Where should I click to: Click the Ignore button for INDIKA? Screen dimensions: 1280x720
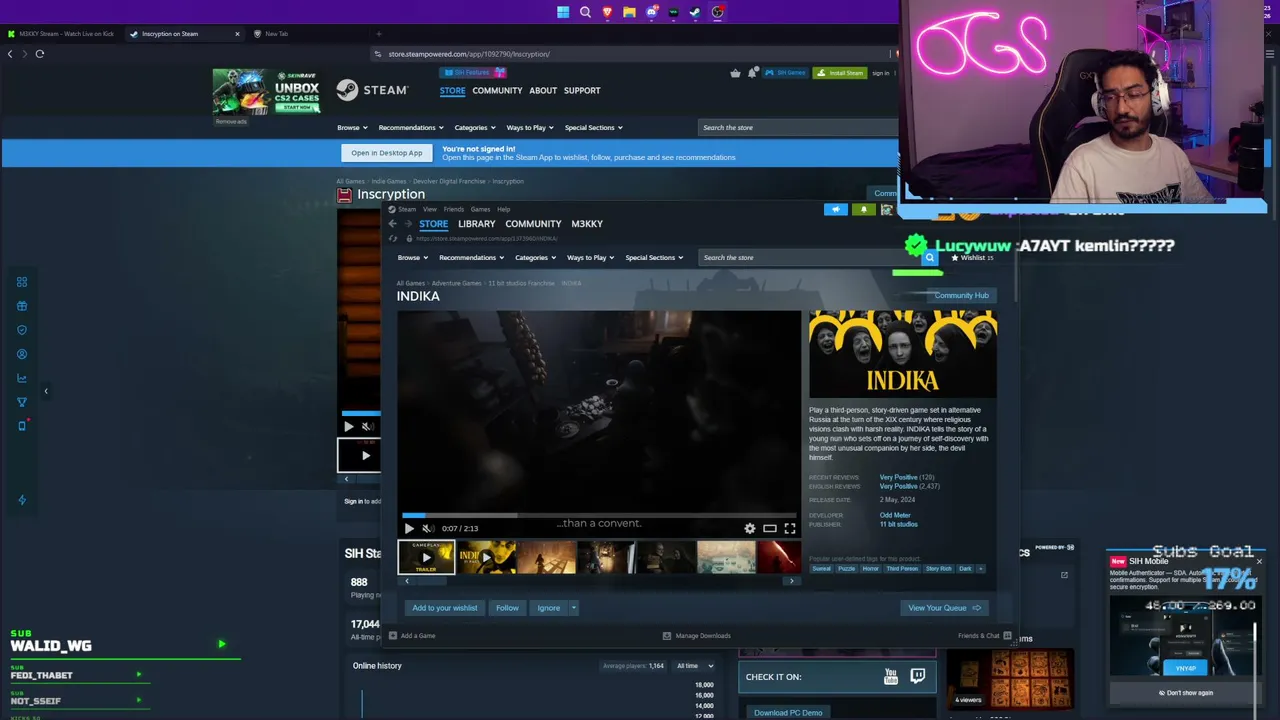coord(549,608)
